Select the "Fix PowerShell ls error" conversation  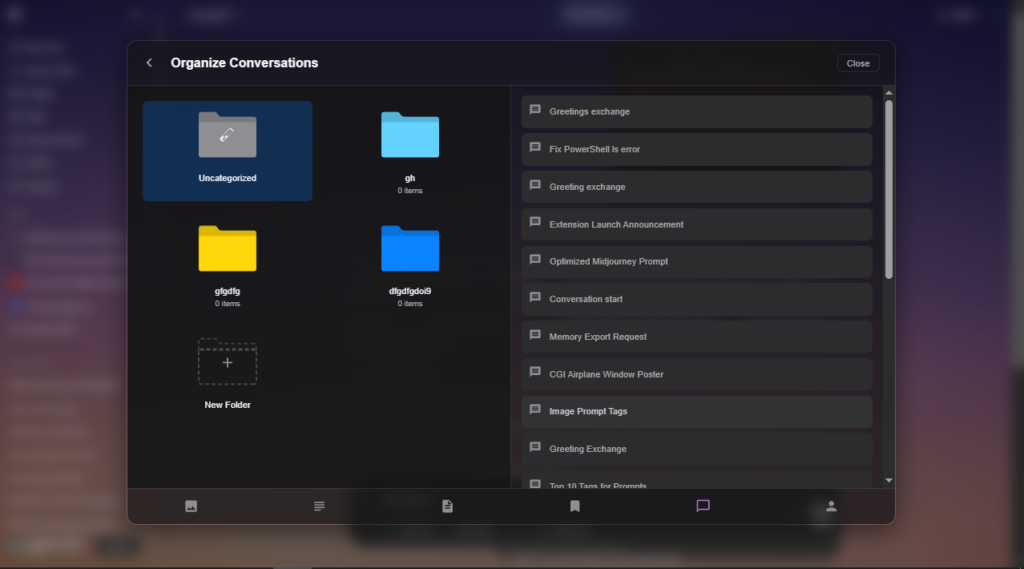tap(696, 149)
